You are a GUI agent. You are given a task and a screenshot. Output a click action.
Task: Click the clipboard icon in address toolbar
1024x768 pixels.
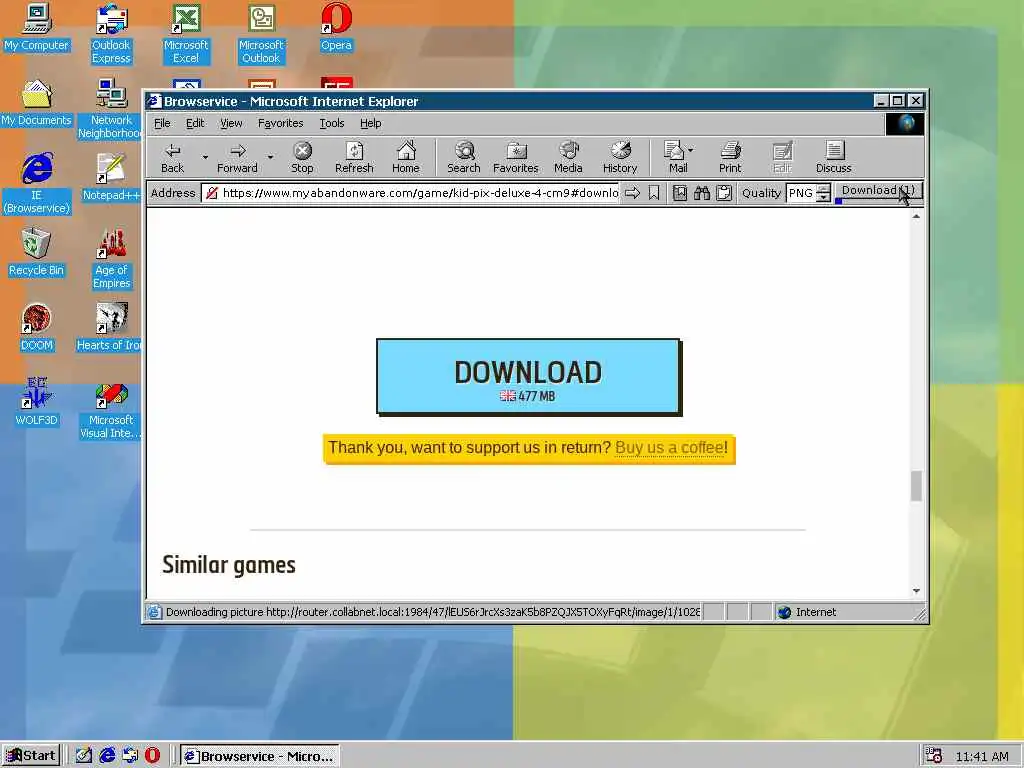724,193
